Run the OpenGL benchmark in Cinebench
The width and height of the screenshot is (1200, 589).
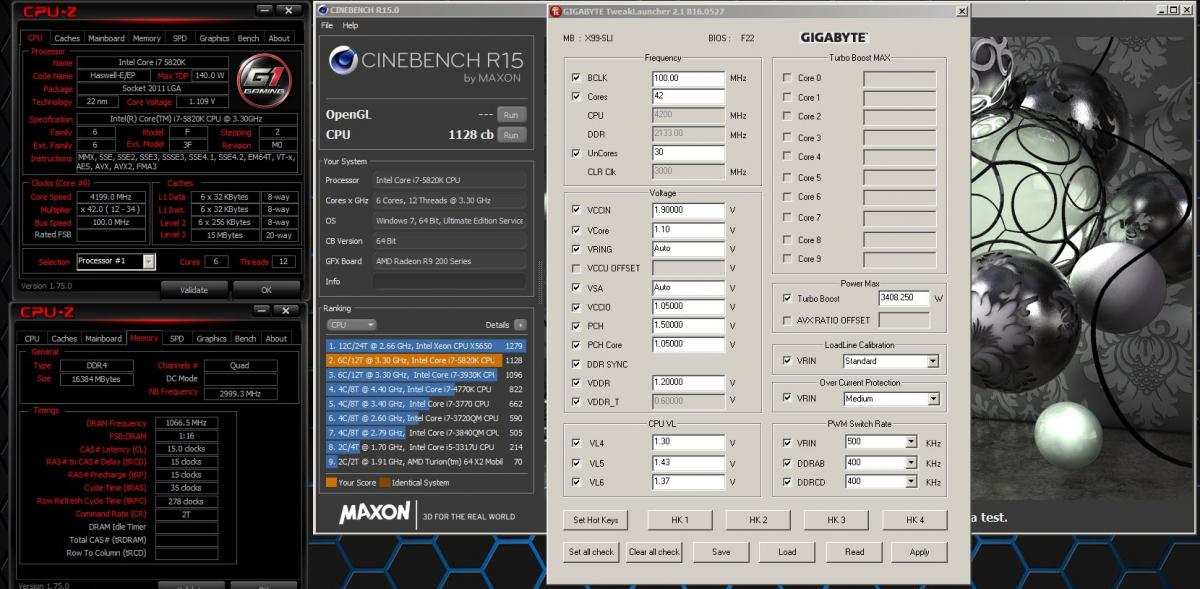(x=510, y=114)
